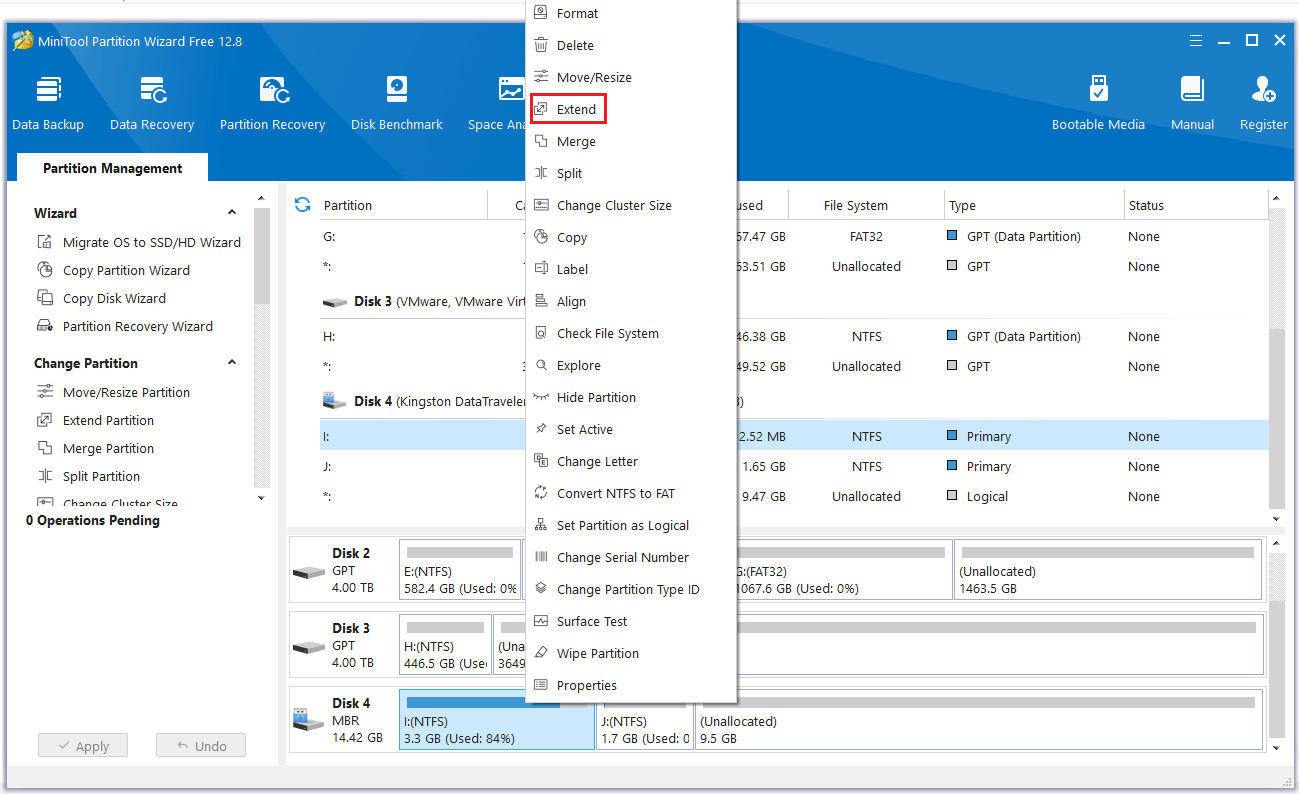The image size is (1299, 794).
Task: Select I:(NTFS) block in disk map
Action: (x=497, y=720)
